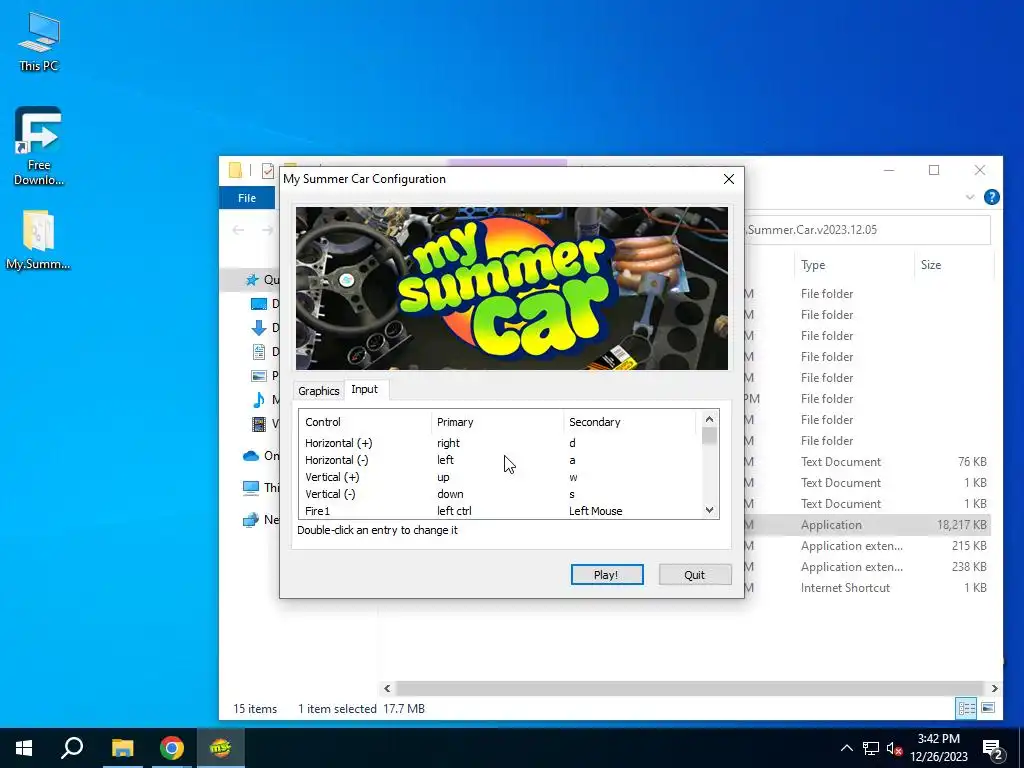Select the Horizontal (+) control row
1024x768 pixels.
[x=498, y=443]
